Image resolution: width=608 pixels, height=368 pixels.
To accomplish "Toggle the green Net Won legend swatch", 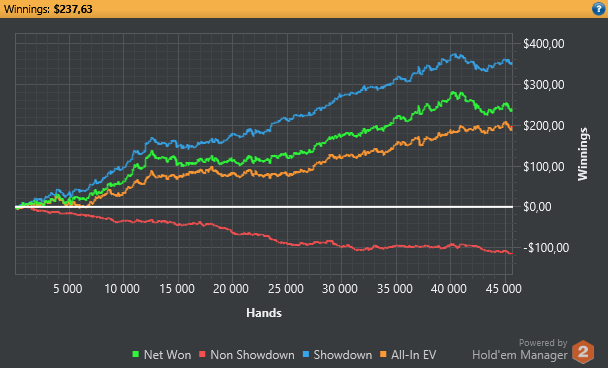I will [136, 354].
